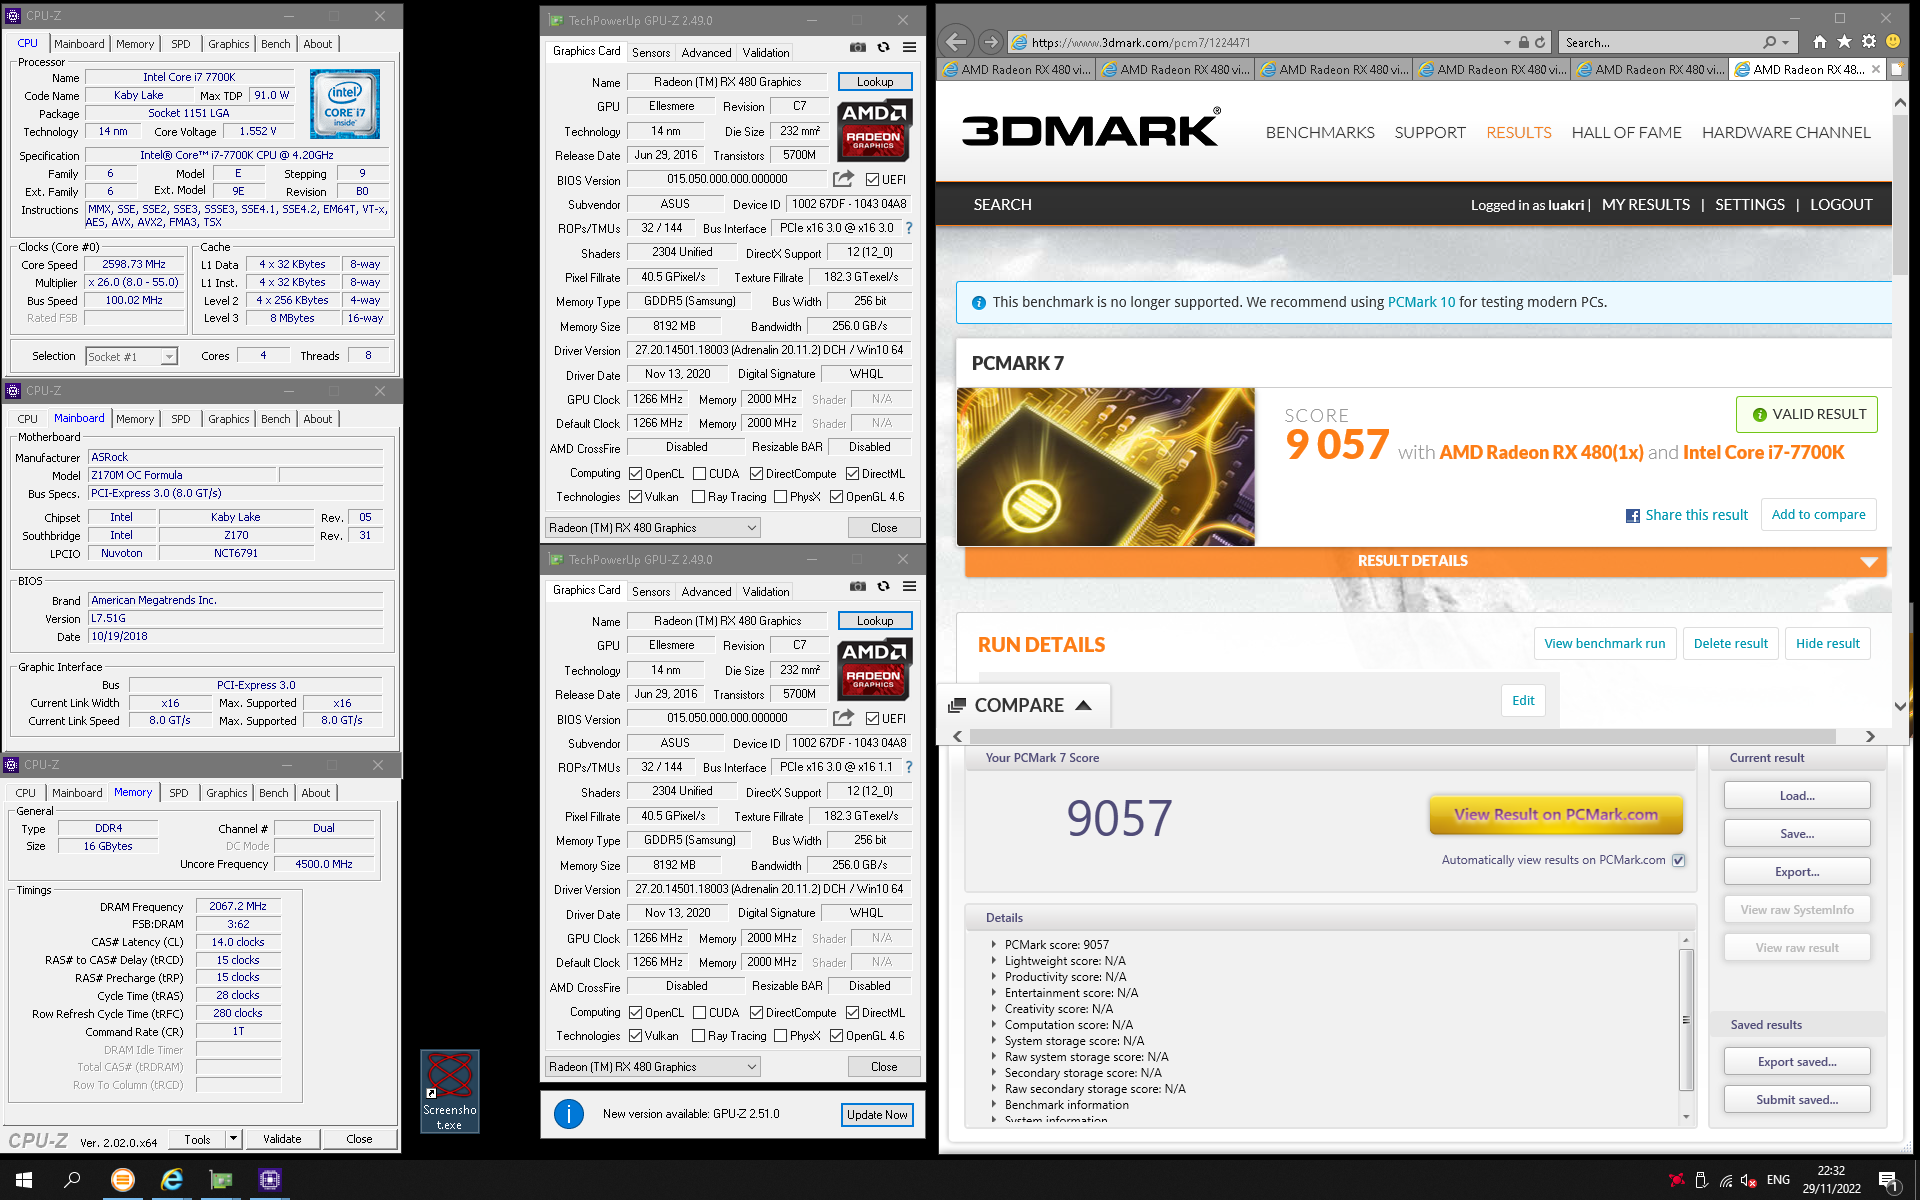Click the Add to compare button
This screenshot has width=1920, height=1200.
click(x=1818, y=515)
